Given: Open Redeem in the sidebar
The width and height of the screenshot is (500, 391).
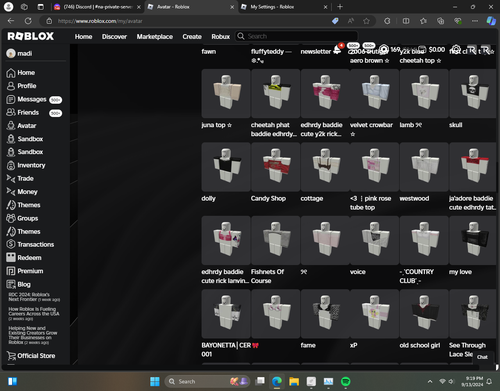Looking at the screenshot, I should (24, 258).
